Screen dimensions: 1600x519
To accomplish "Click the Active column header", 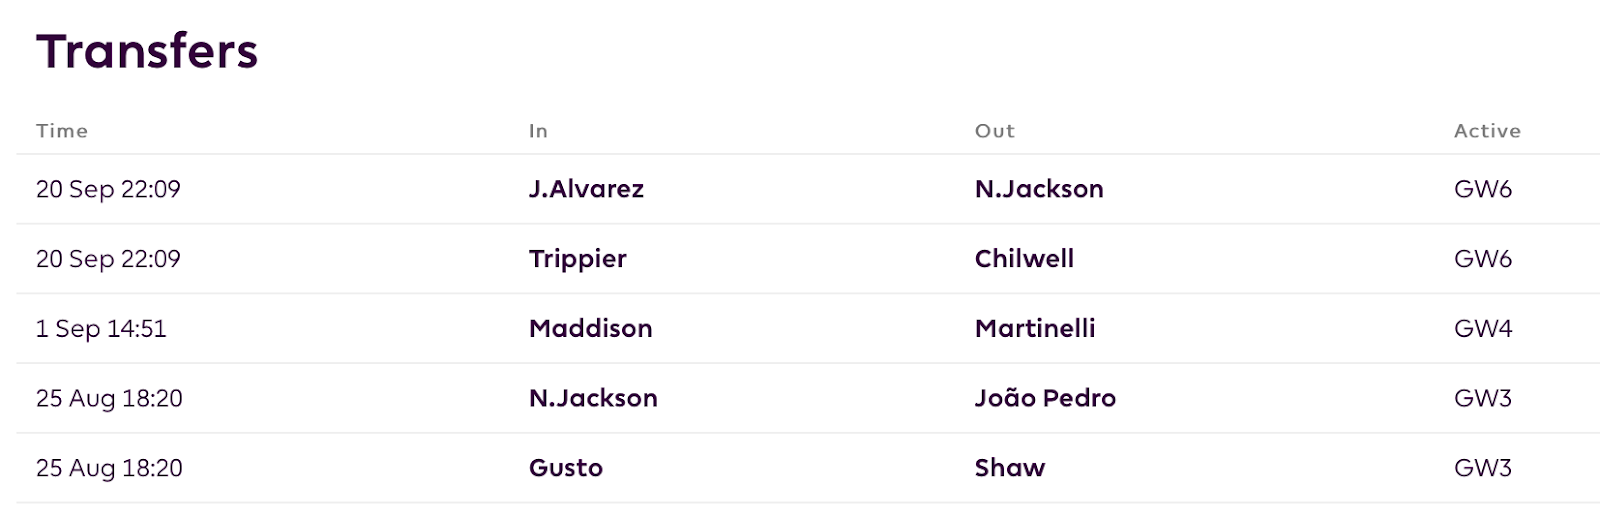I will pos(1487,131).
